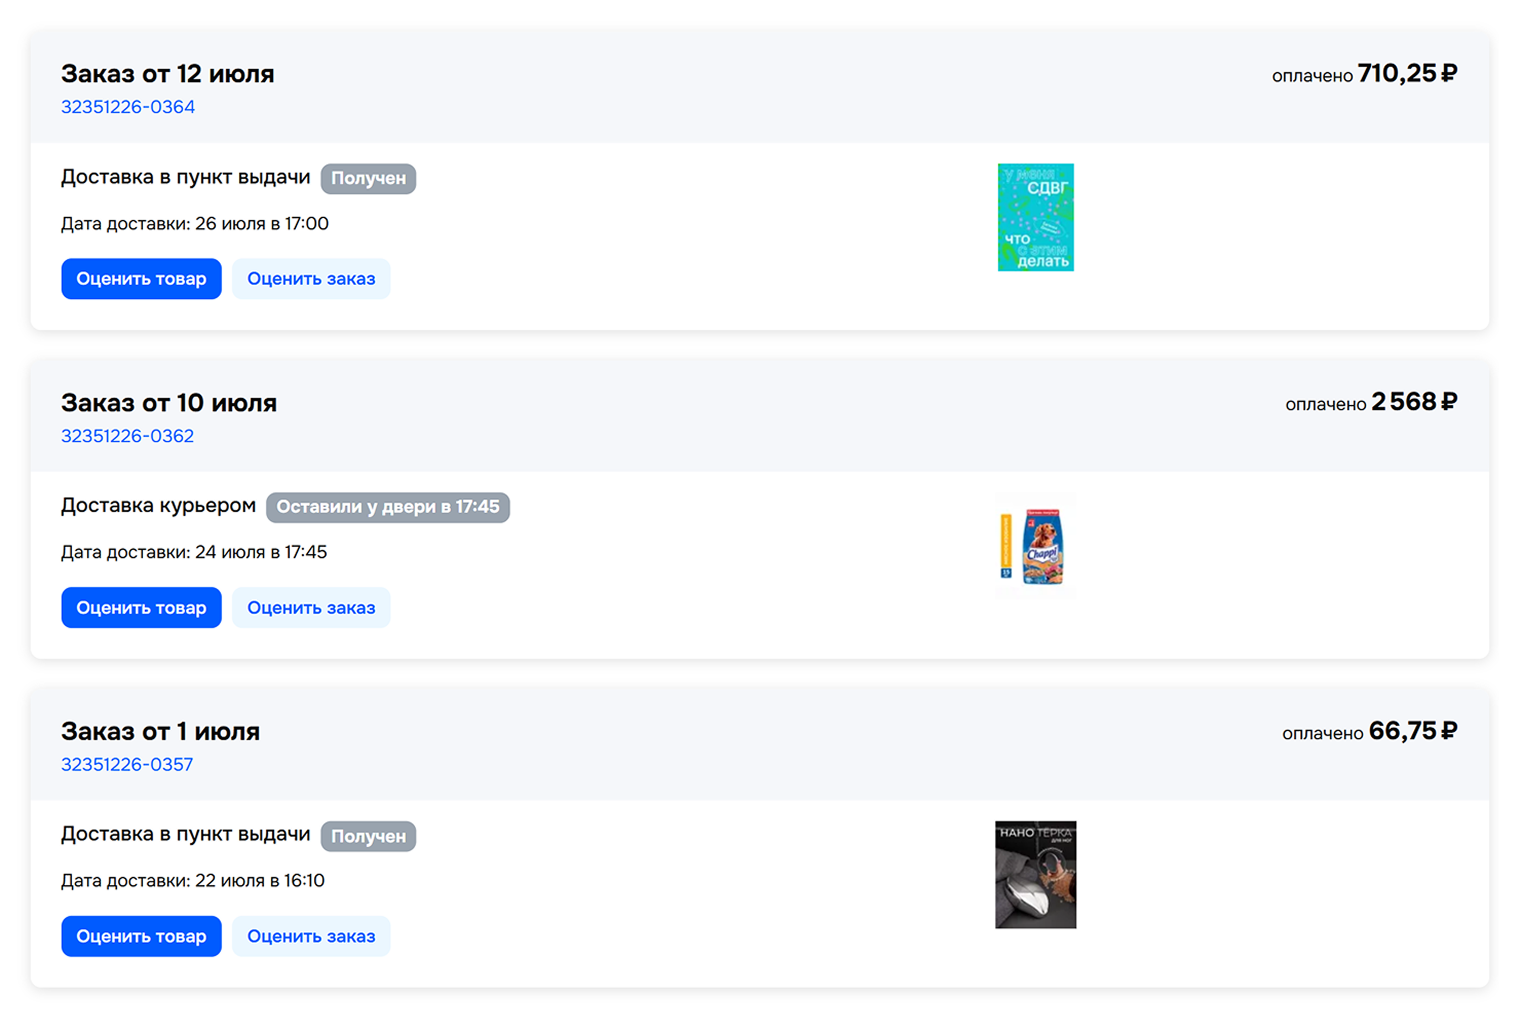
Task: Click the 'Заказ от 1 июля' heading
Action: 161,732
